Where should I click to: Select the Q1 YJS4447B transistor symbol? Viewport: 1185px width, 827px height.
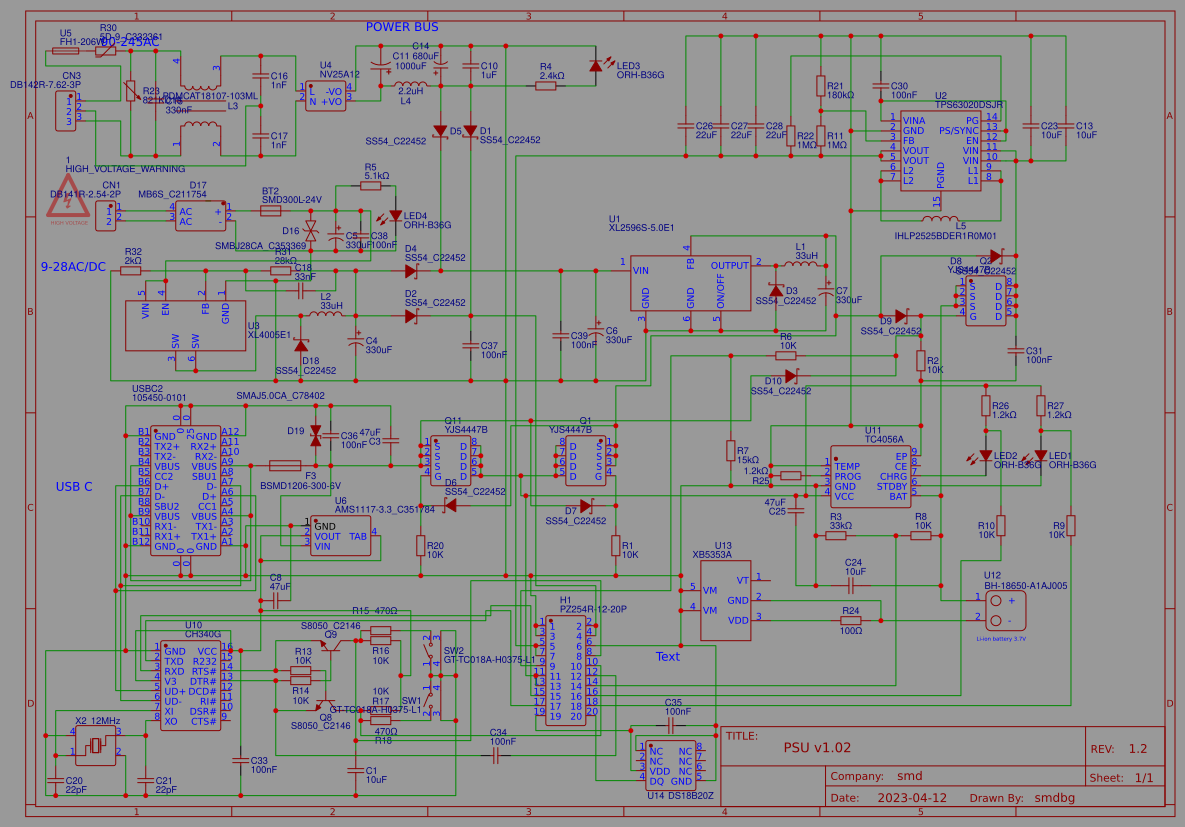click(585, 460)
